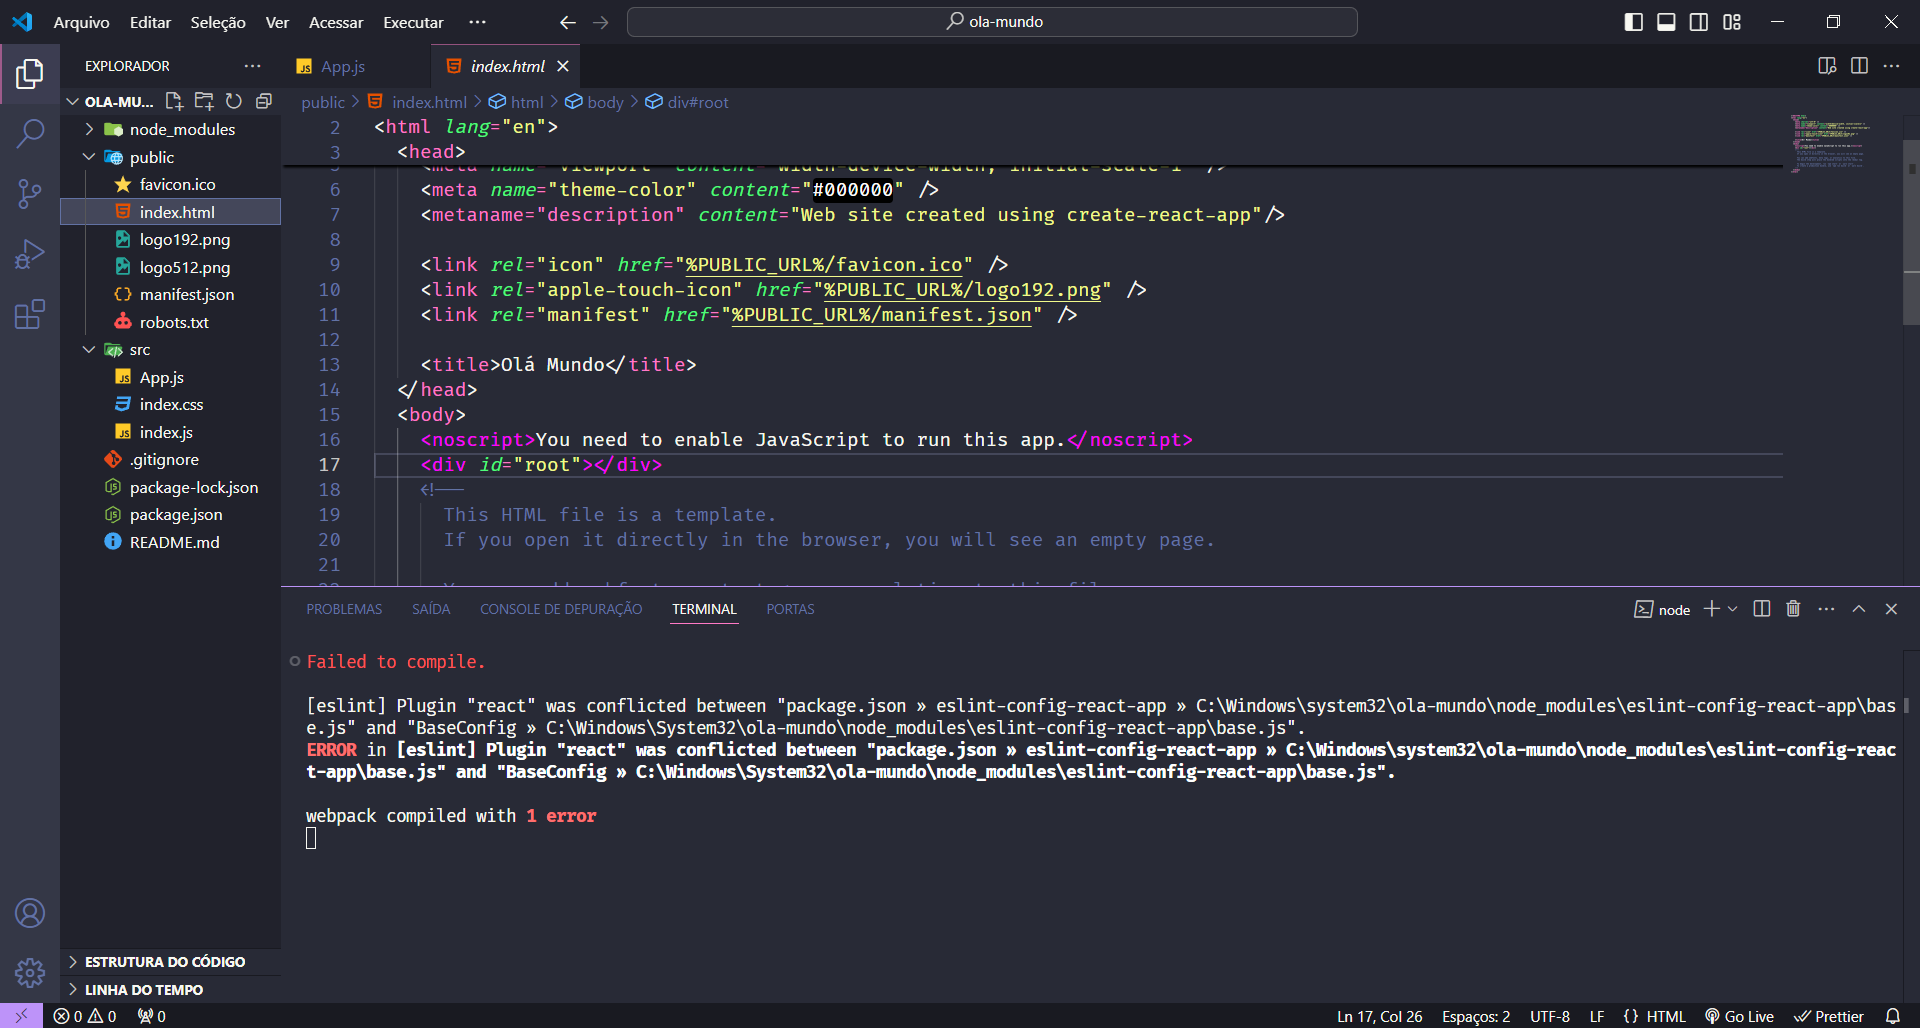Image resolution: width=1920 pixels, height=1028 pixels.
Task: Open the title bar menu overflow
Action: click(477, 22)
